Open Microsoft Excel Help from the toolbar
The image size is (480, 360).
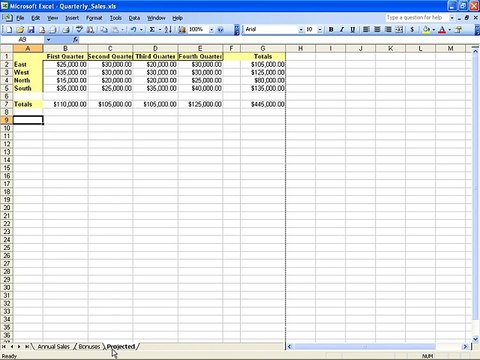point(220,30)
